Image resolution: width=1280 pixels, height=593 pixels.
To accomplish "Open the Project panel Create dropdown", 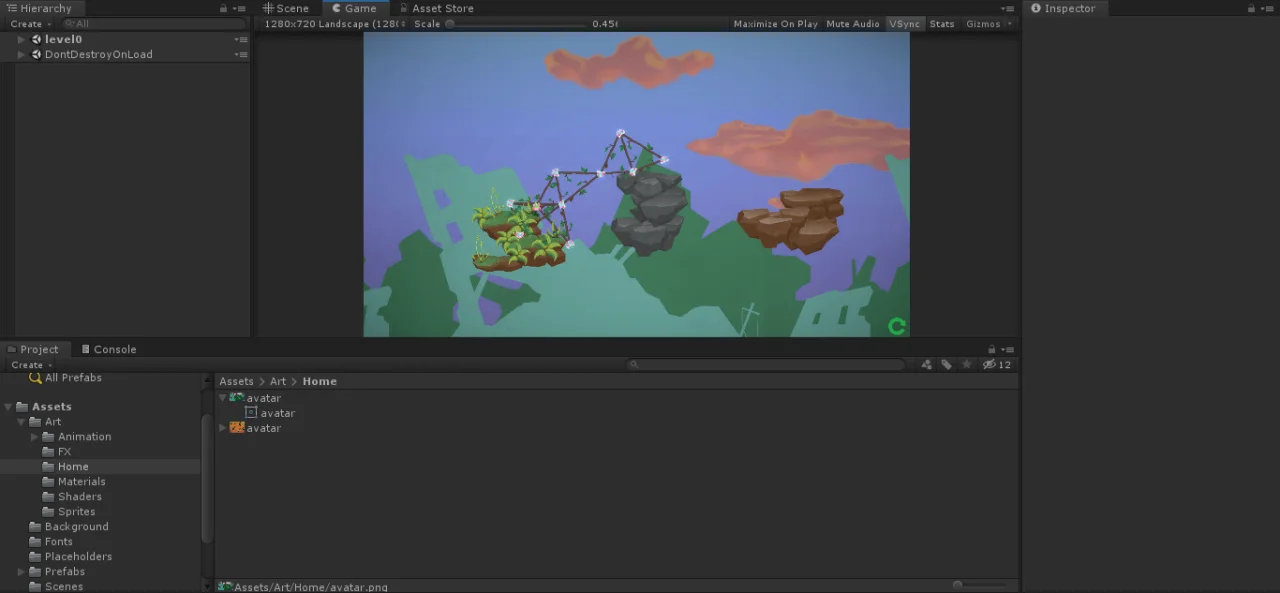I will pyautogui.click(x=31, y=365).
